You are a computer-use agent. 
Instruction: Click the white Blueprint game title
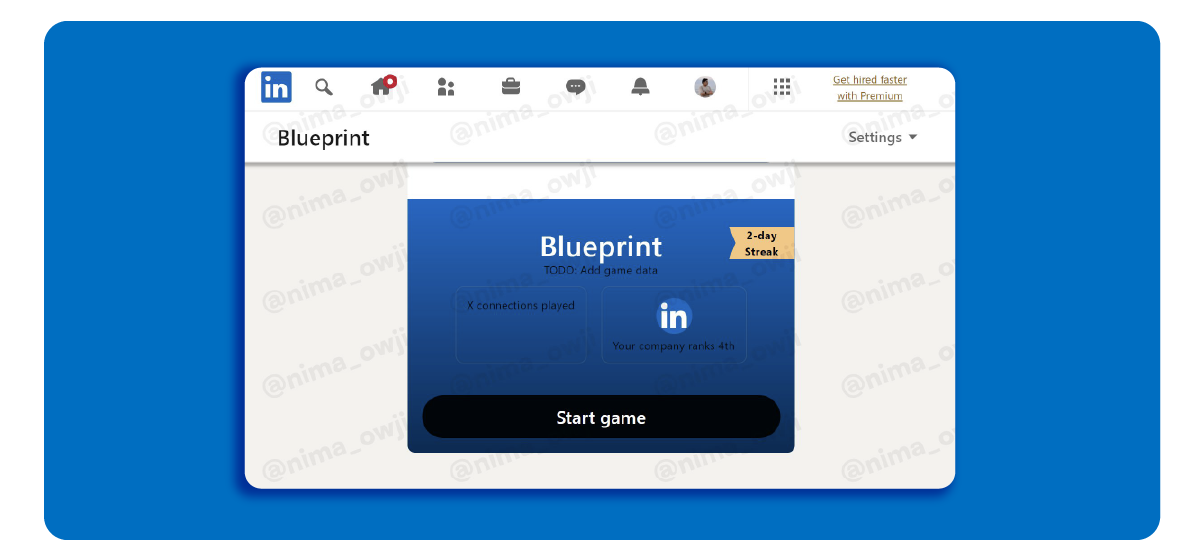[x=601, y=246]
